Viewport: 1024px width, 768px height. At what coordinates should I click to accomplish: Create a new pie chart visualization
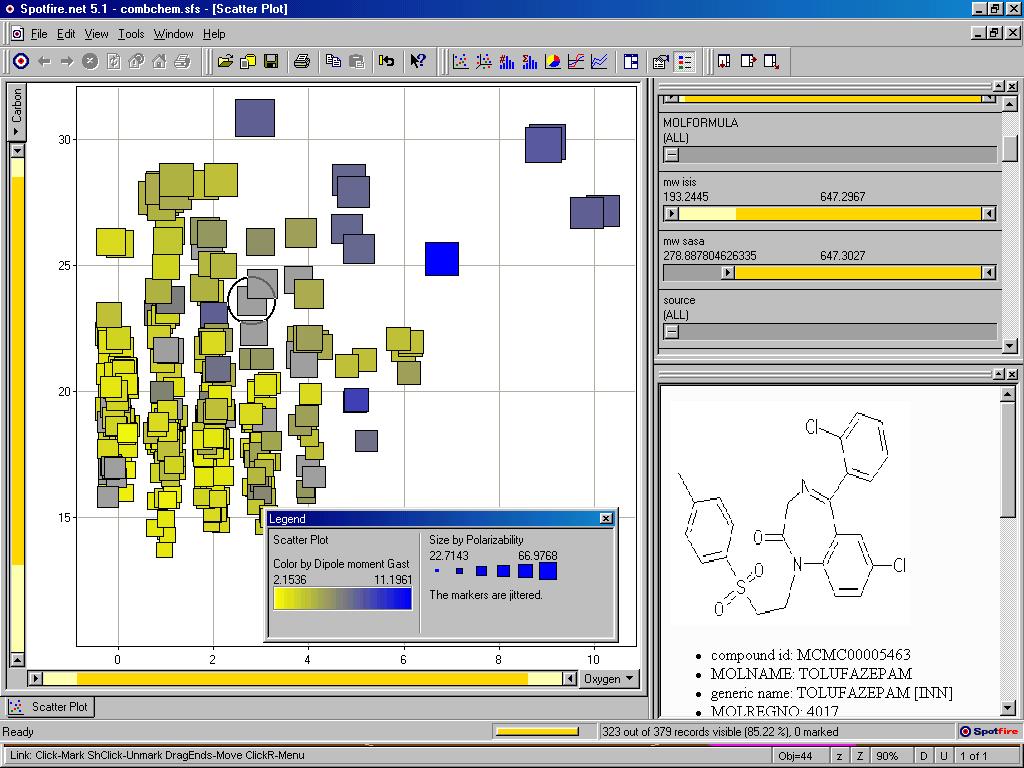tap(552, 62)
